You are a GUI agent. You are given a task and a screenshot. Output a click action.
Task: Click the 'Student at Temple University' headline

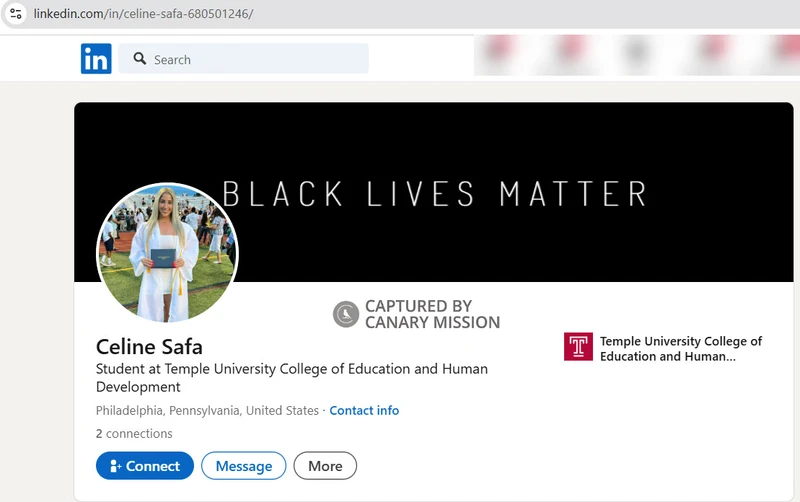(x=292, y=378)
